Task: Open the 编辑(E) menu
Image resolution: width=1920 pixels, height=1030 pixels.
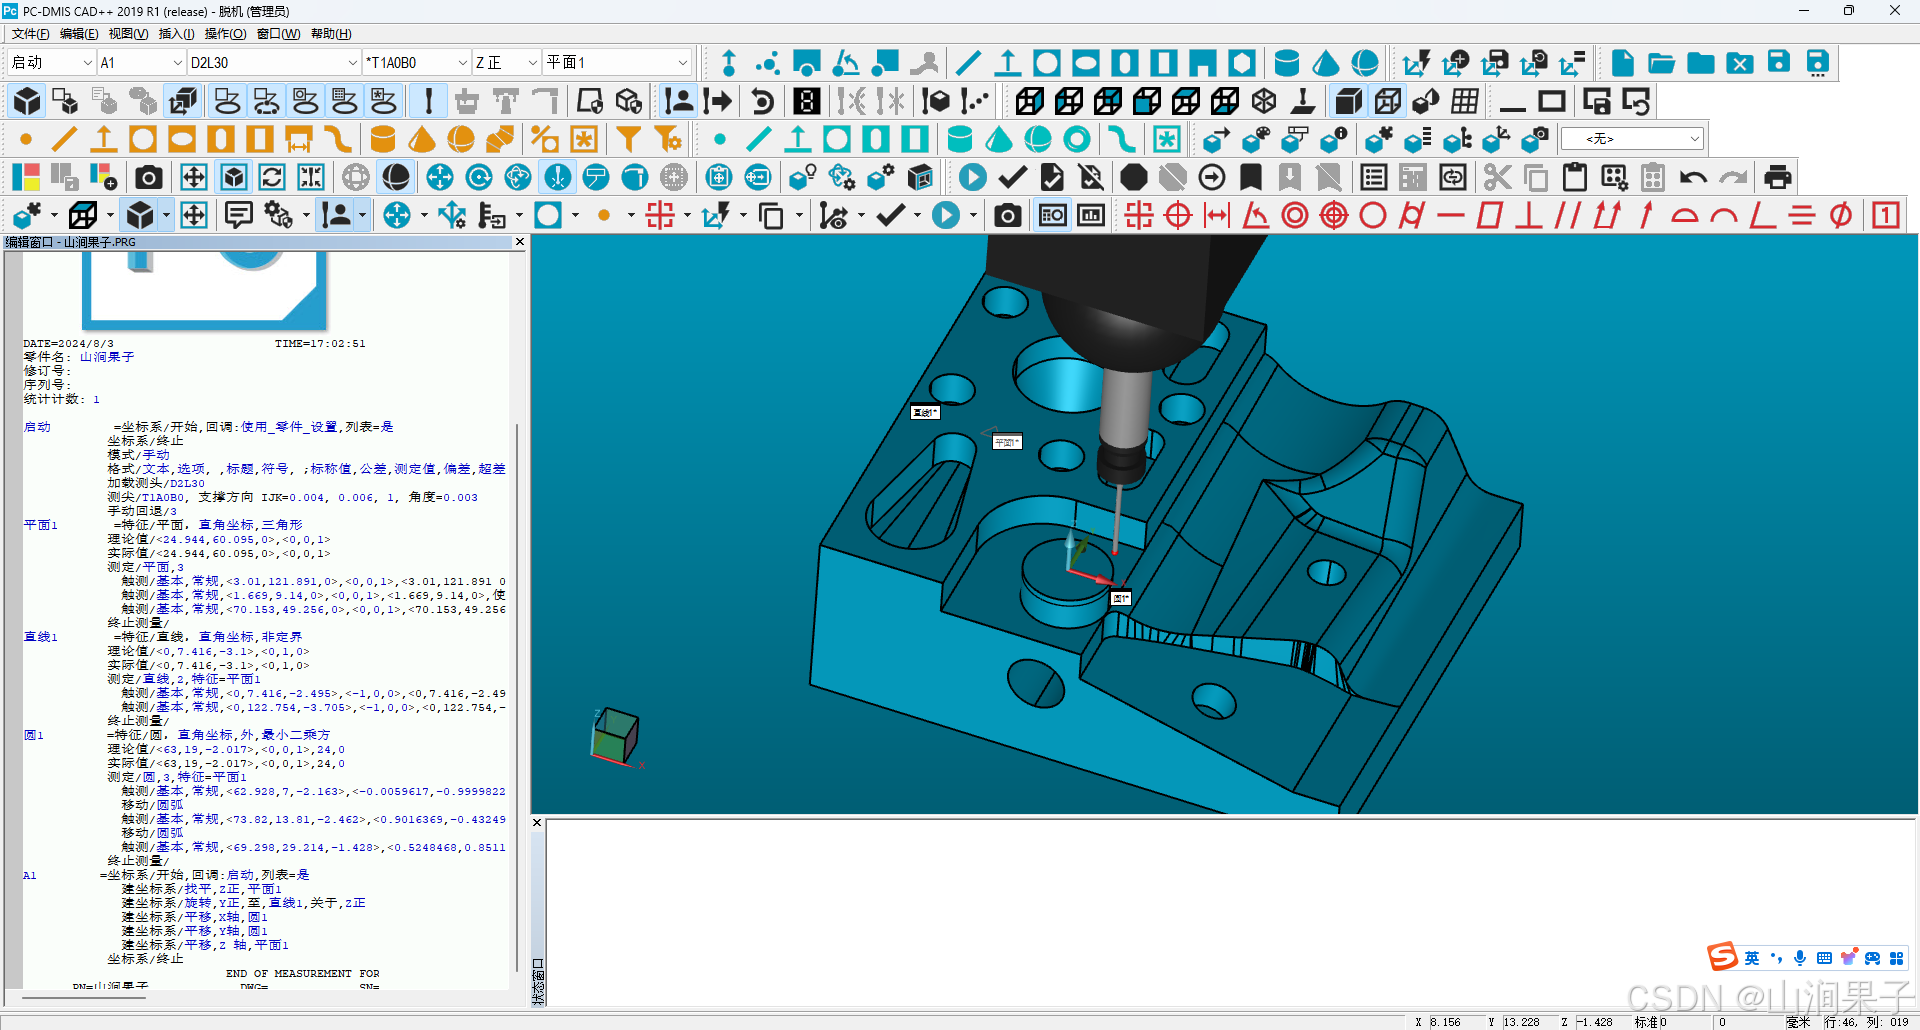Action: [79, 34]
